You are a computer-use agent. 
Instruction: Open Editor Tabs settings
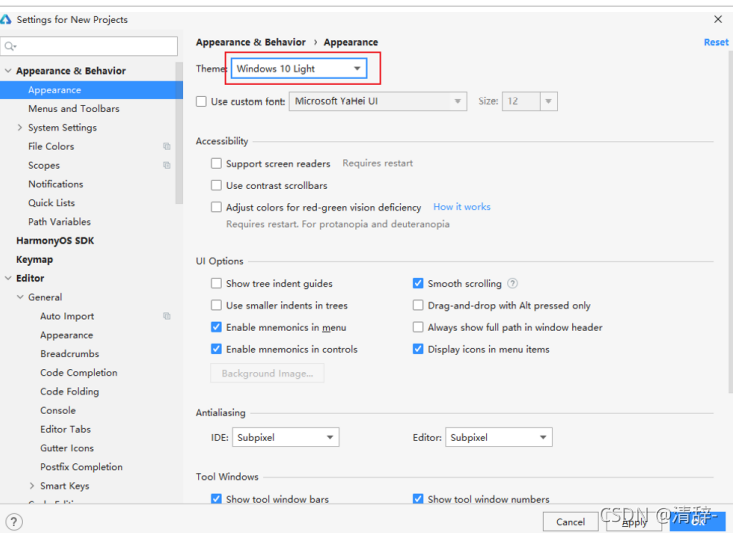[65, 429]
